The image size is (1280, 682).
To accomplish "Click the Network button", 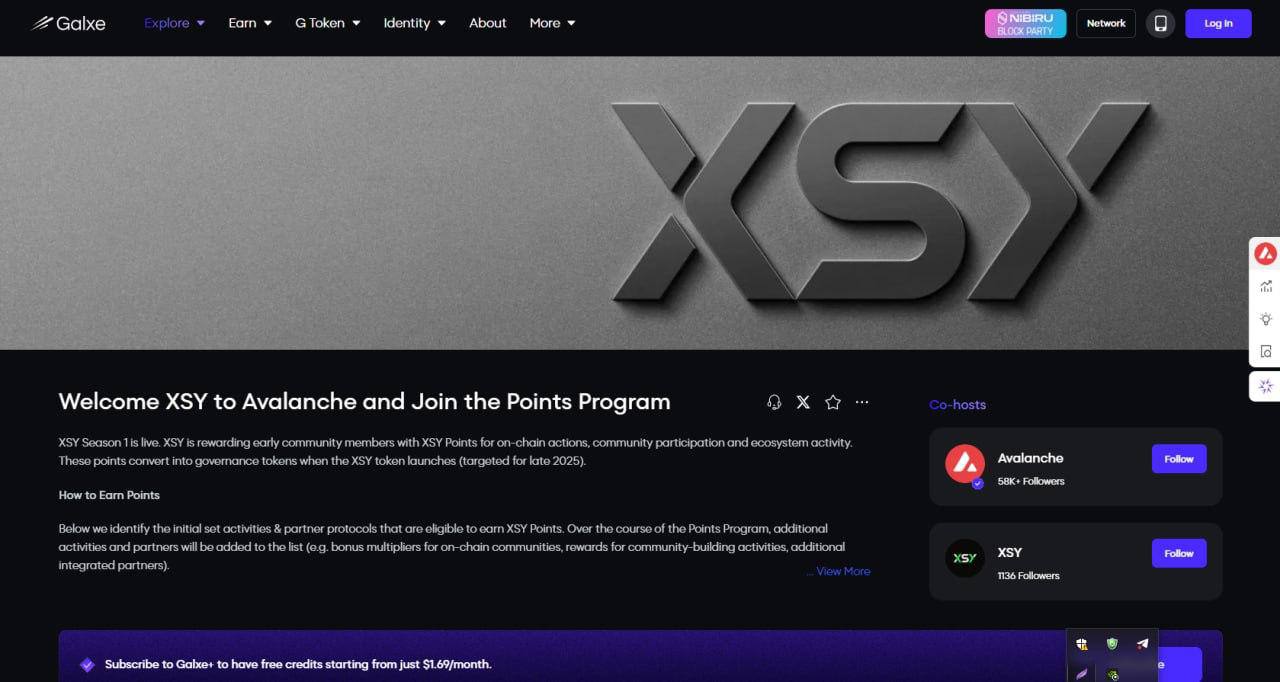I will 1106,23.
